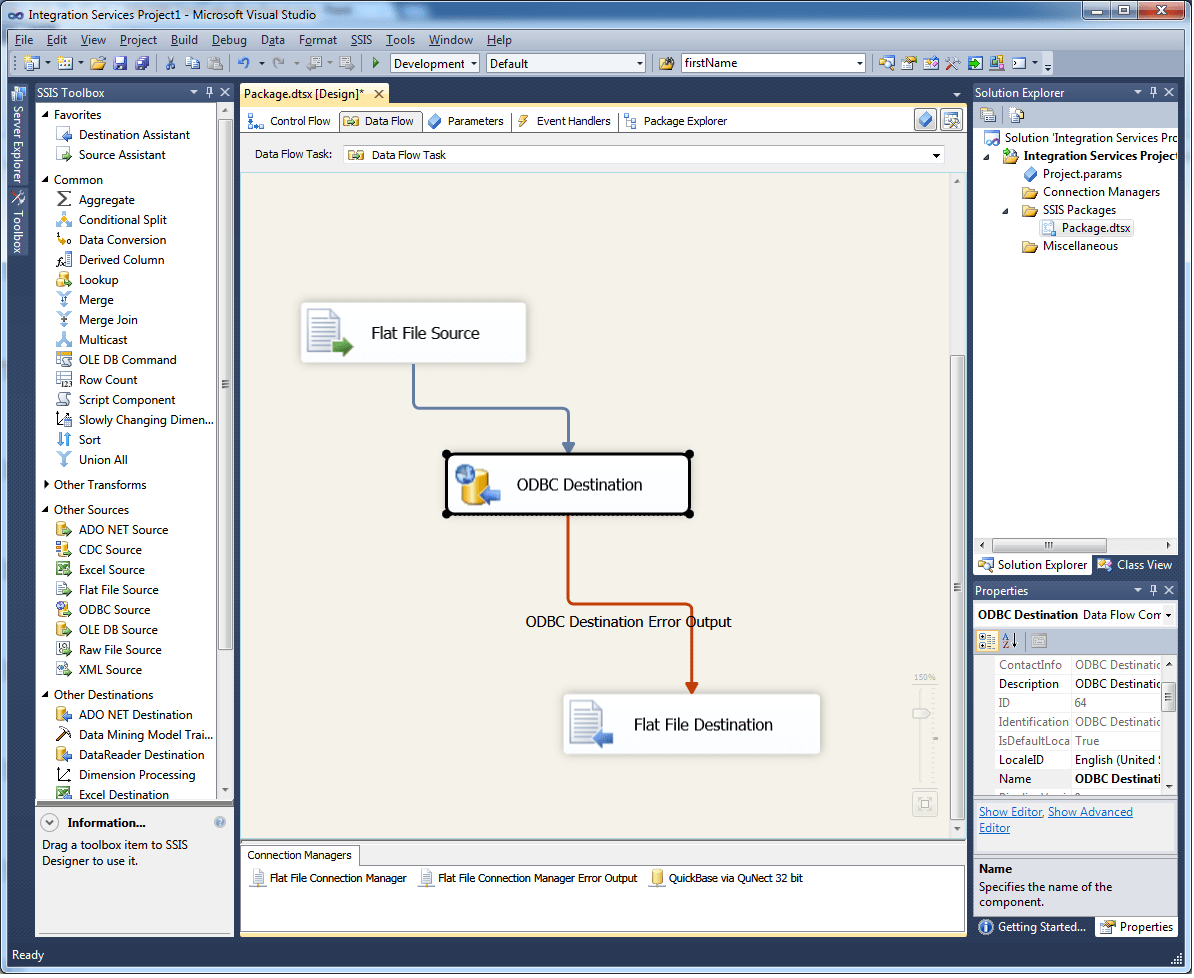Click the Show Editor link

tap(1010, 812)
